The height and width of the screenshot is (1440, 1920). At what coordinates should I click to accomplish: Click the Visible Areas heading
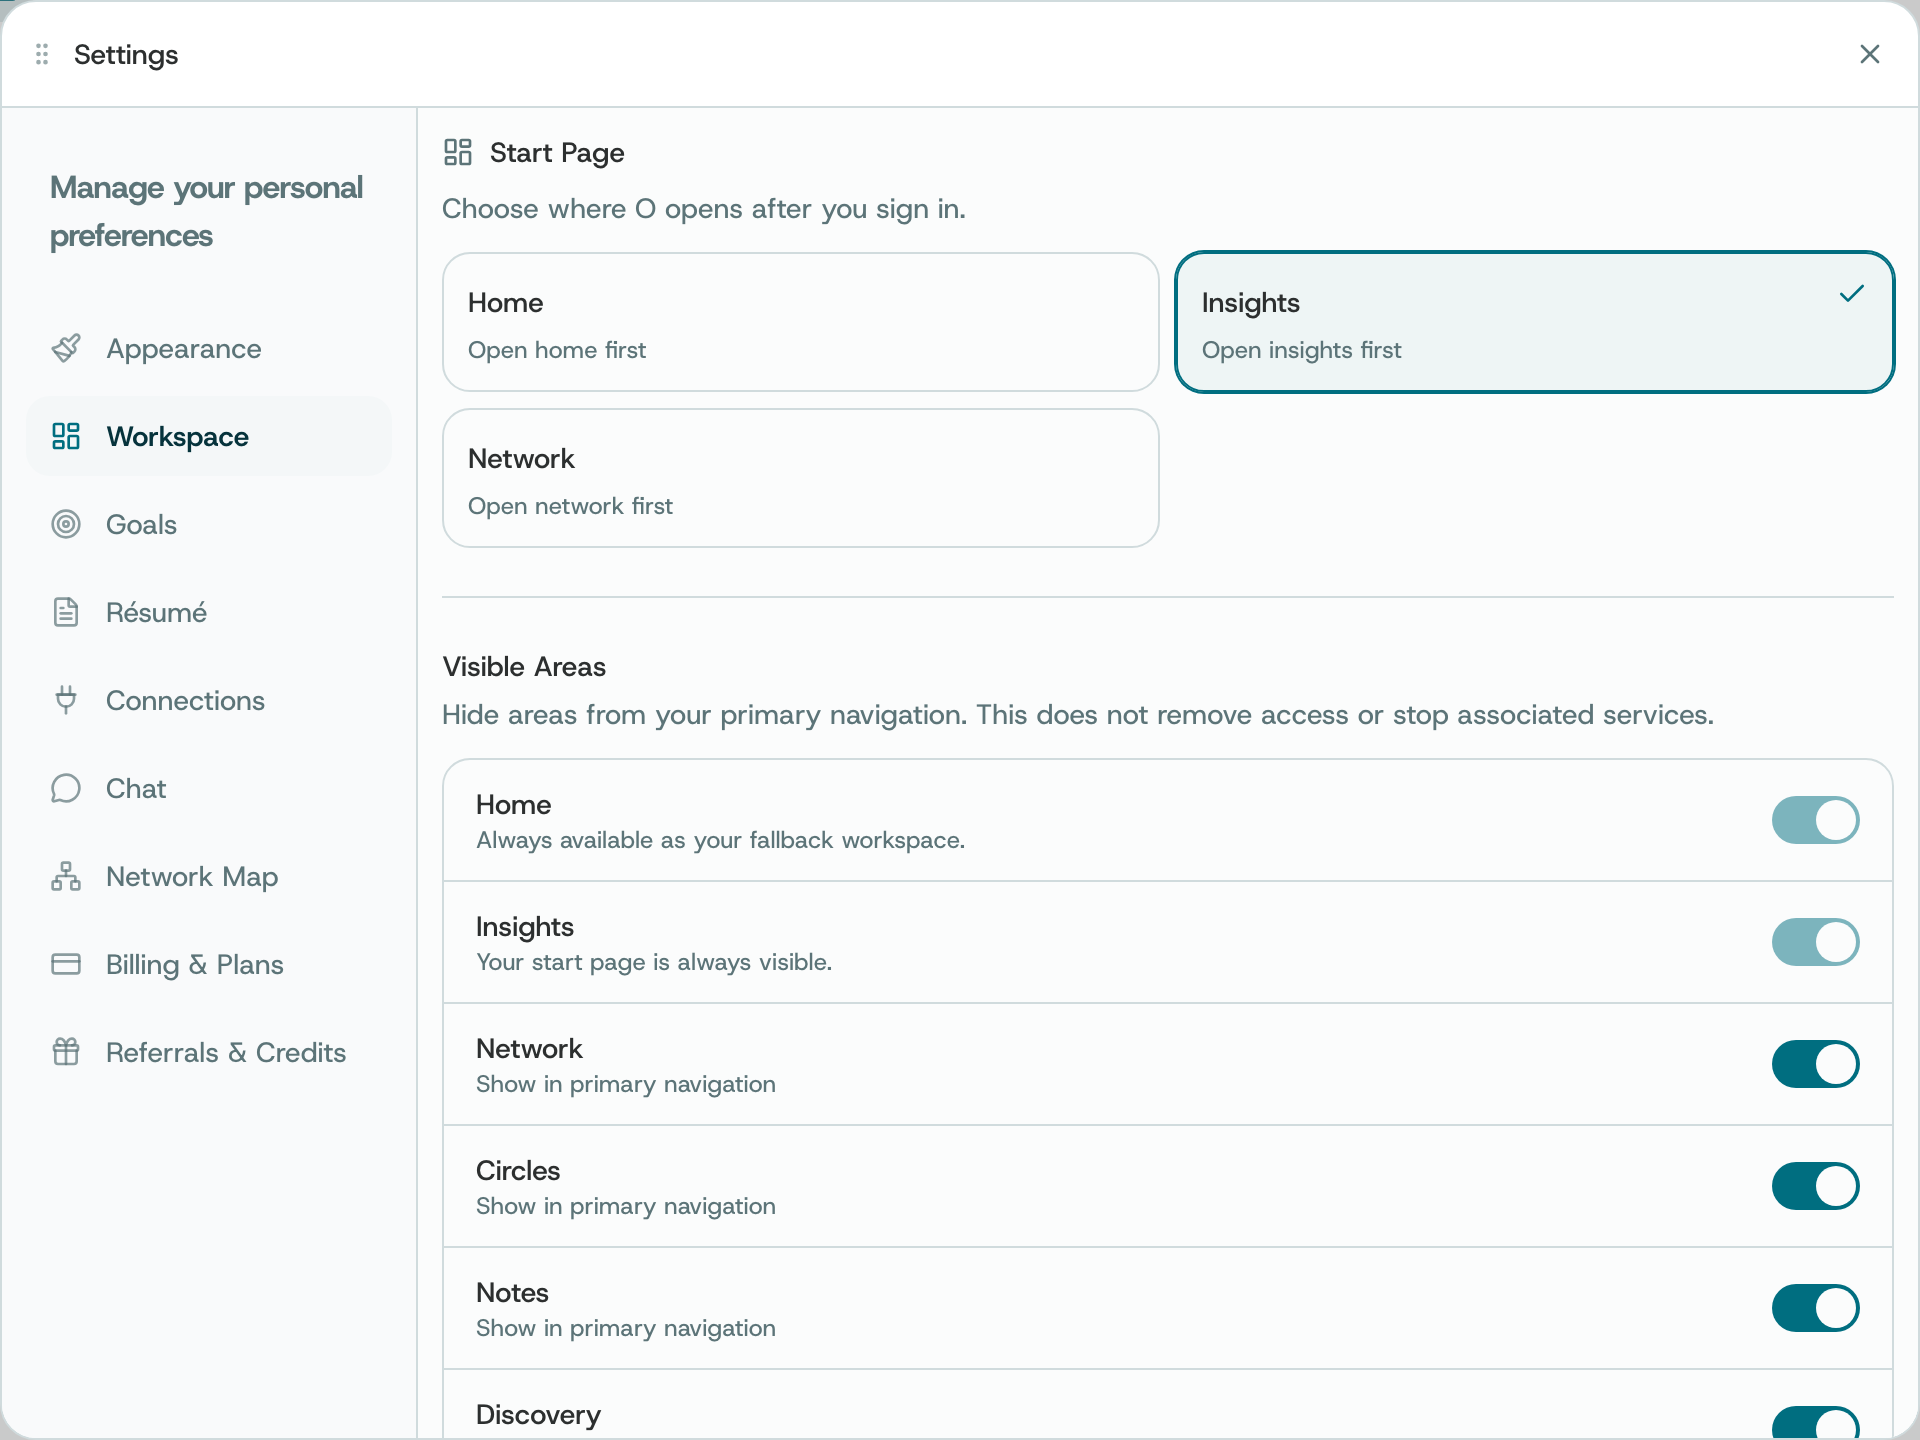[x=524, y=666]
